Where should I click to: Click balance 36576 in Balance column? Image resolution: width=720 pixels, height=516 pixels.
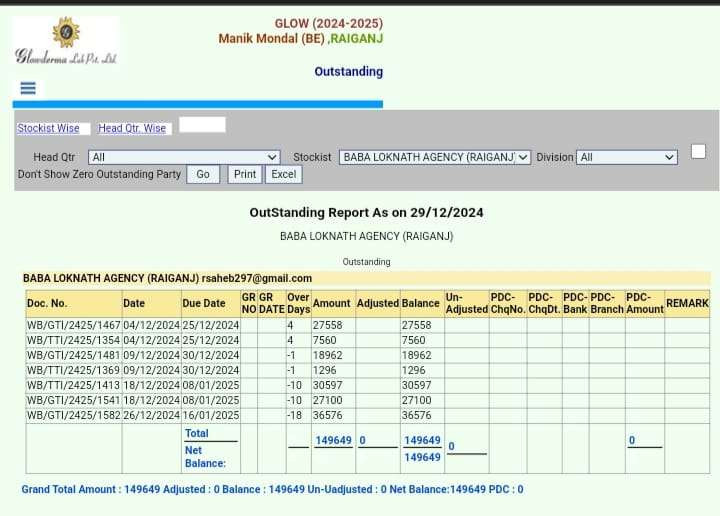pyautogui.click(x=416, y=415)
